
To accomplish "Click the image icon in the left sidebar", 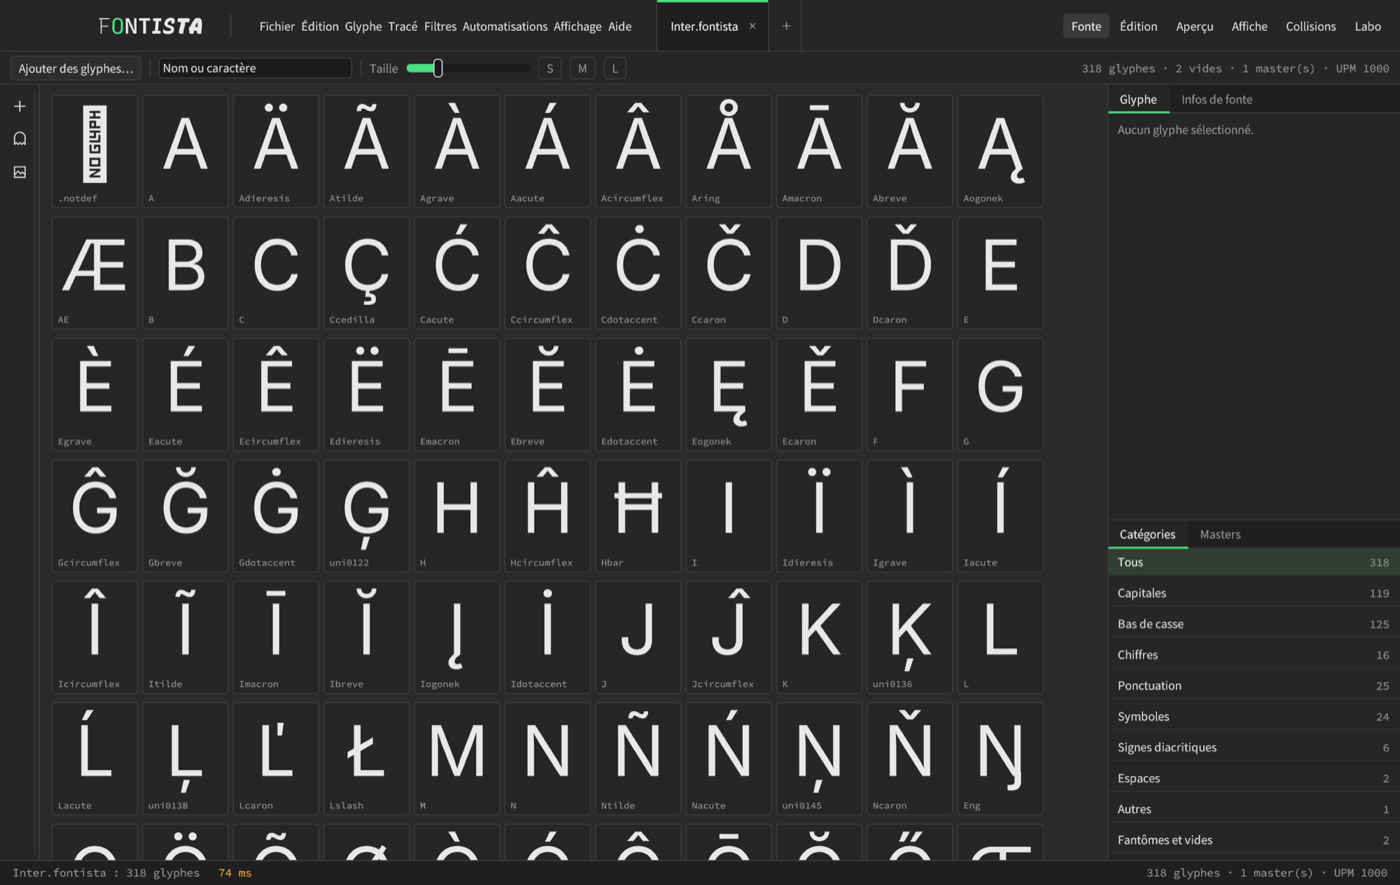I will tap(19, 172).
